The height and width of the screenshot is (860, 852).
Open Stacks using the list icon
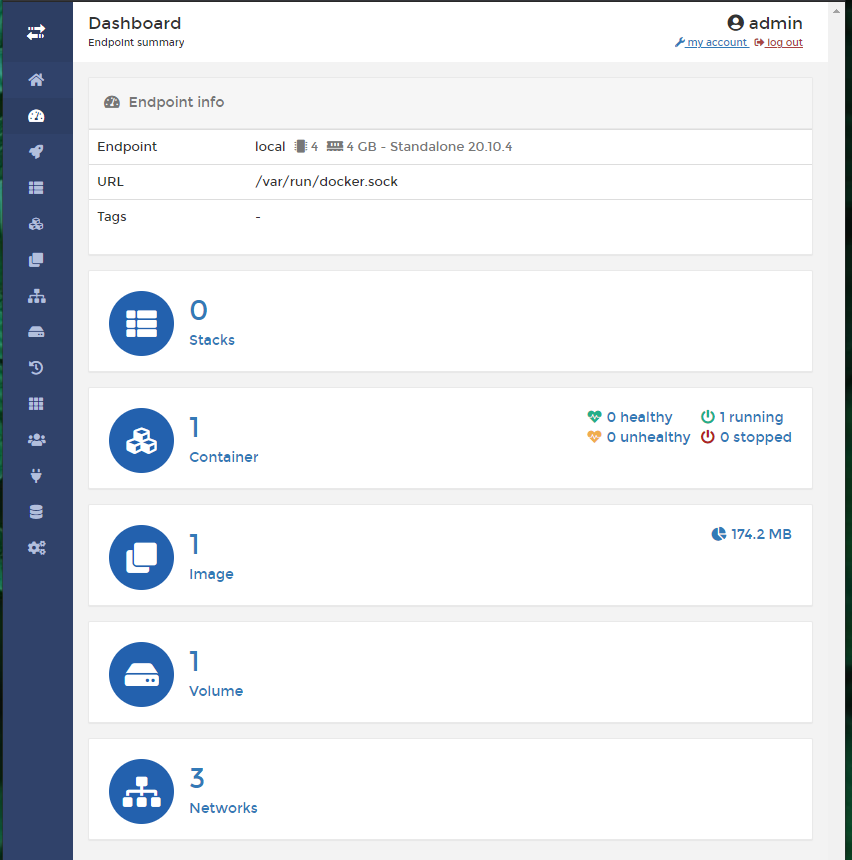click(x=36, y=187)
